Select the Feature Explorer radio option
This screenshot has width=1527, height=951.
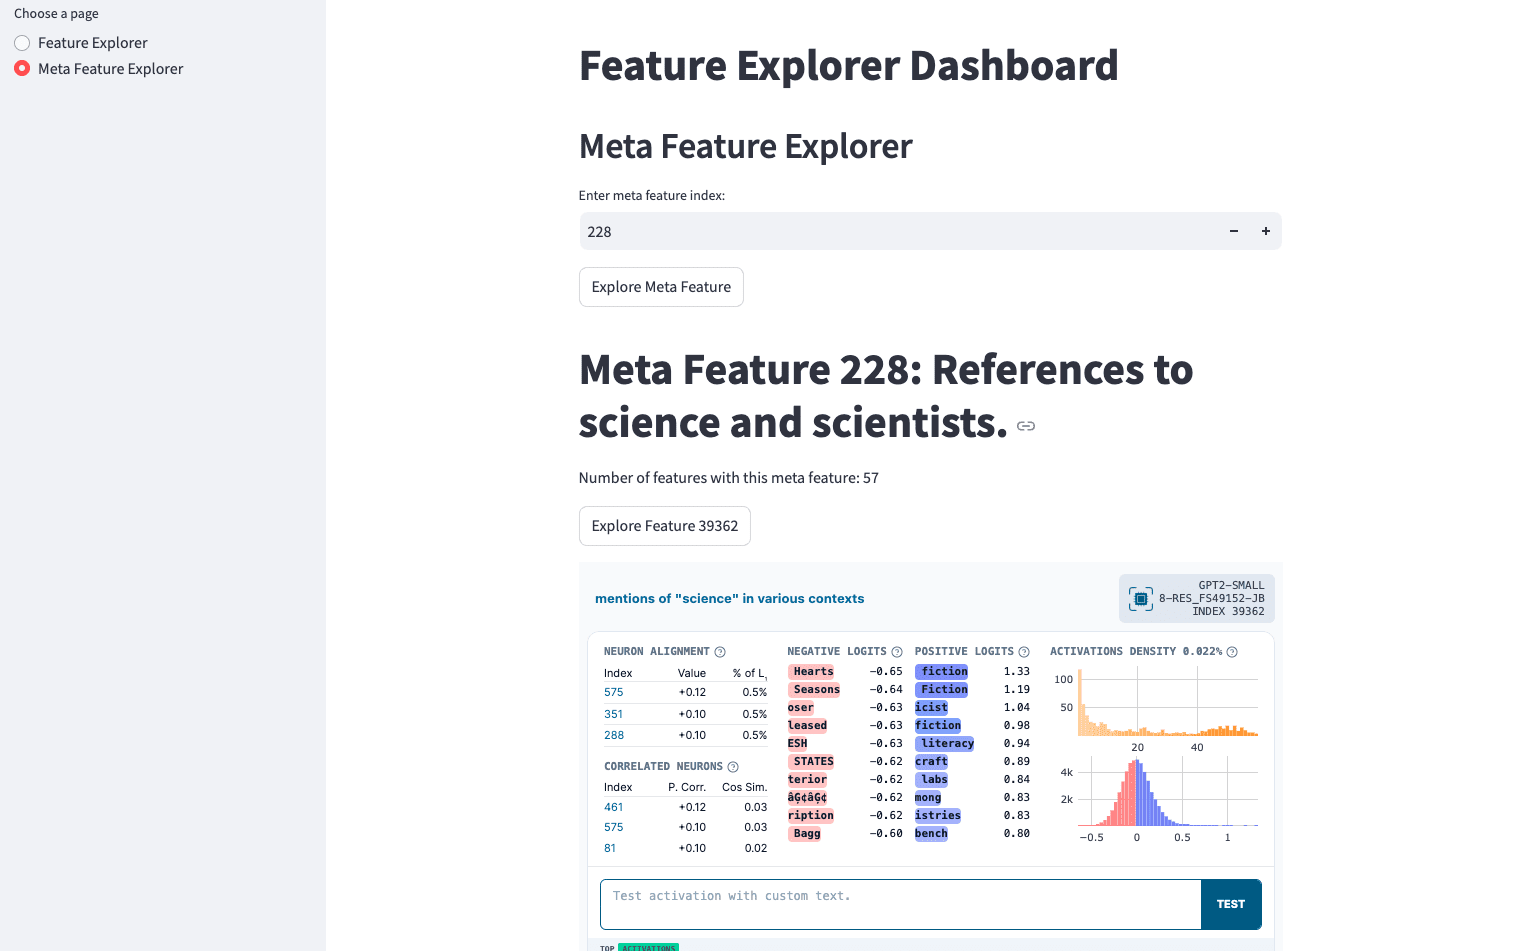tap(22, 43)
